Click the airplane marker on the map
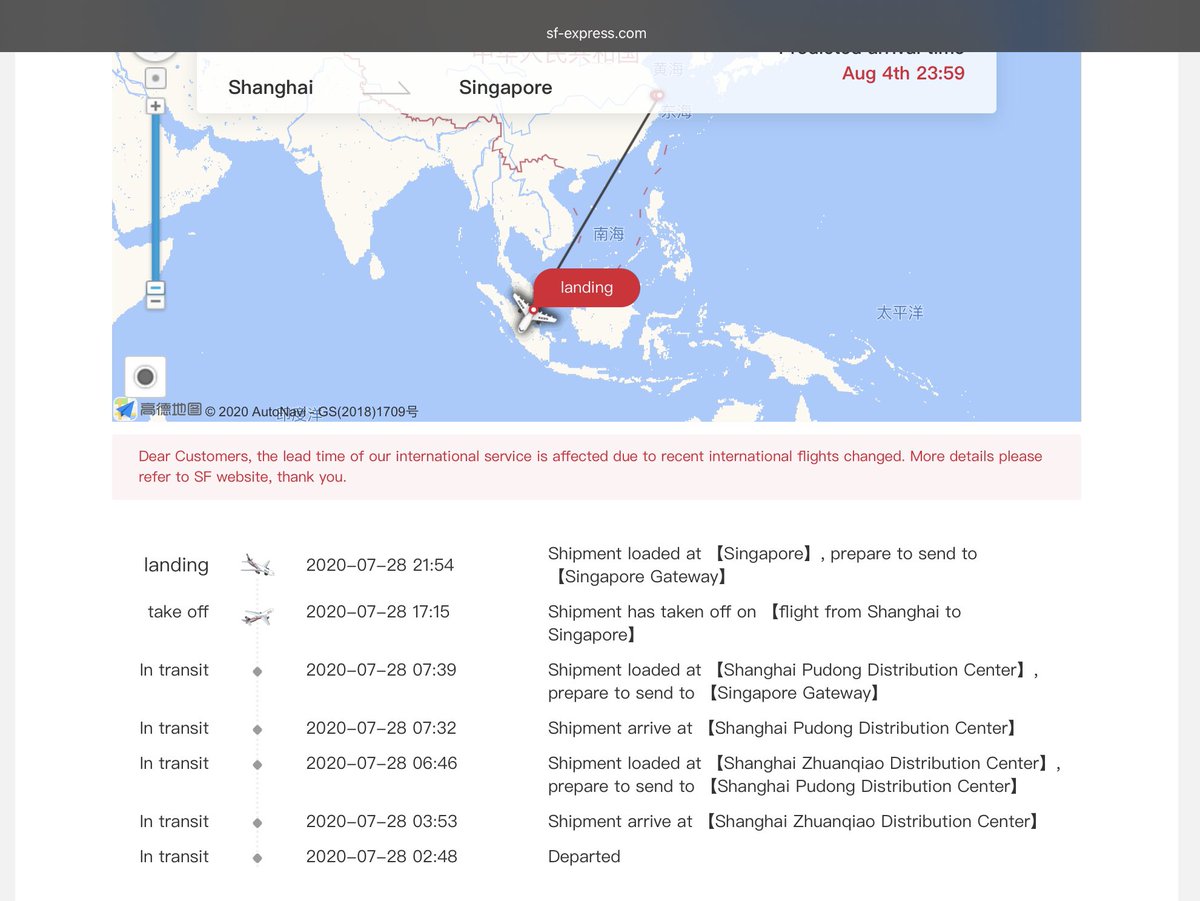 (x=531, y=314)
